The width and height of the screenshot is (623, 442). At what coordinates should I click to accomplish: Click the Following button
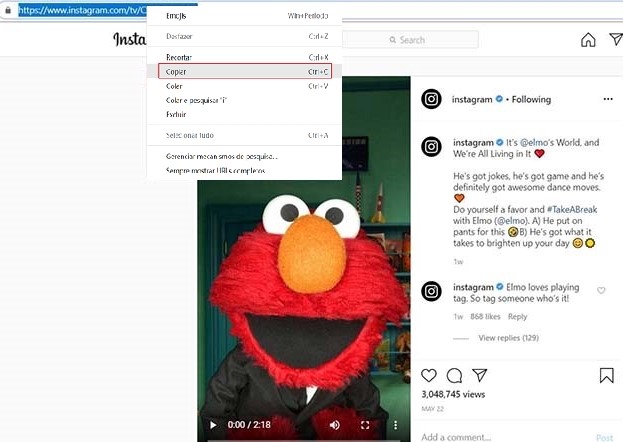click(x=531, y=99)
